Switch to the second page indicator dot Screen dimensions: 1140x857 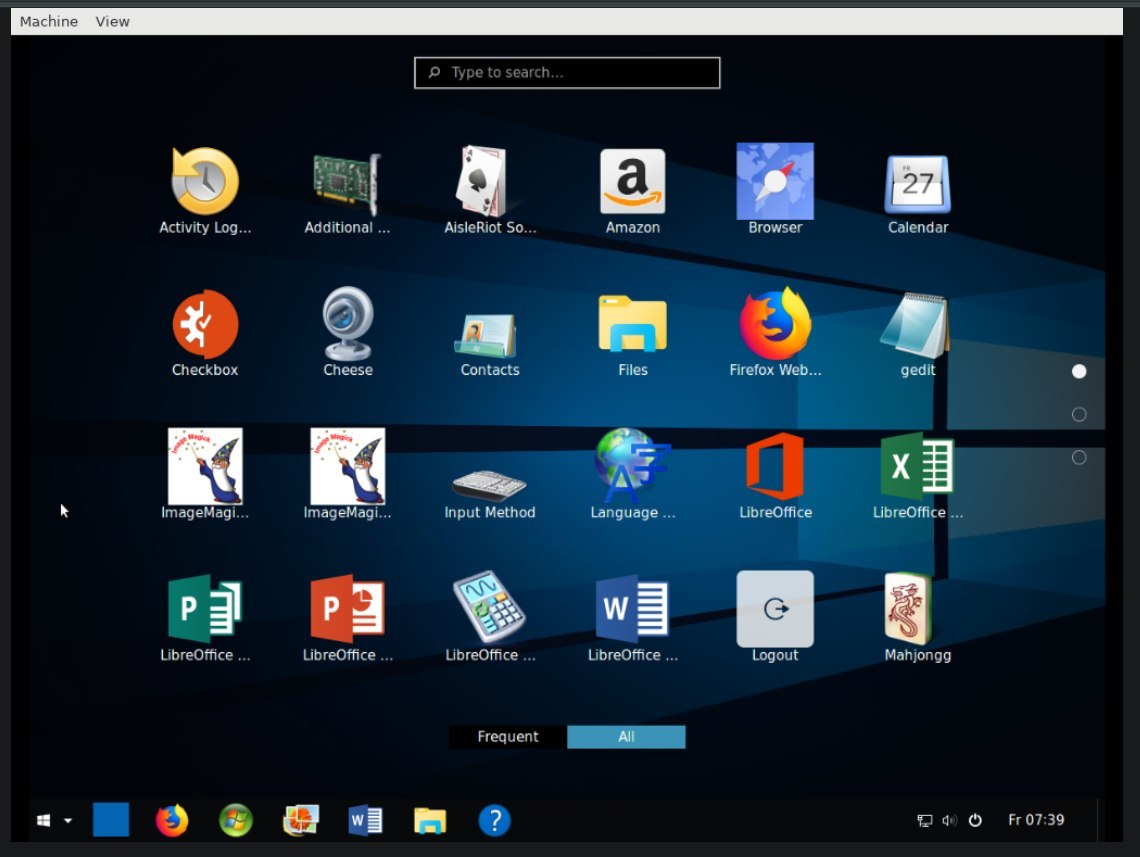pyautogui.click(x=1079, y=414)
